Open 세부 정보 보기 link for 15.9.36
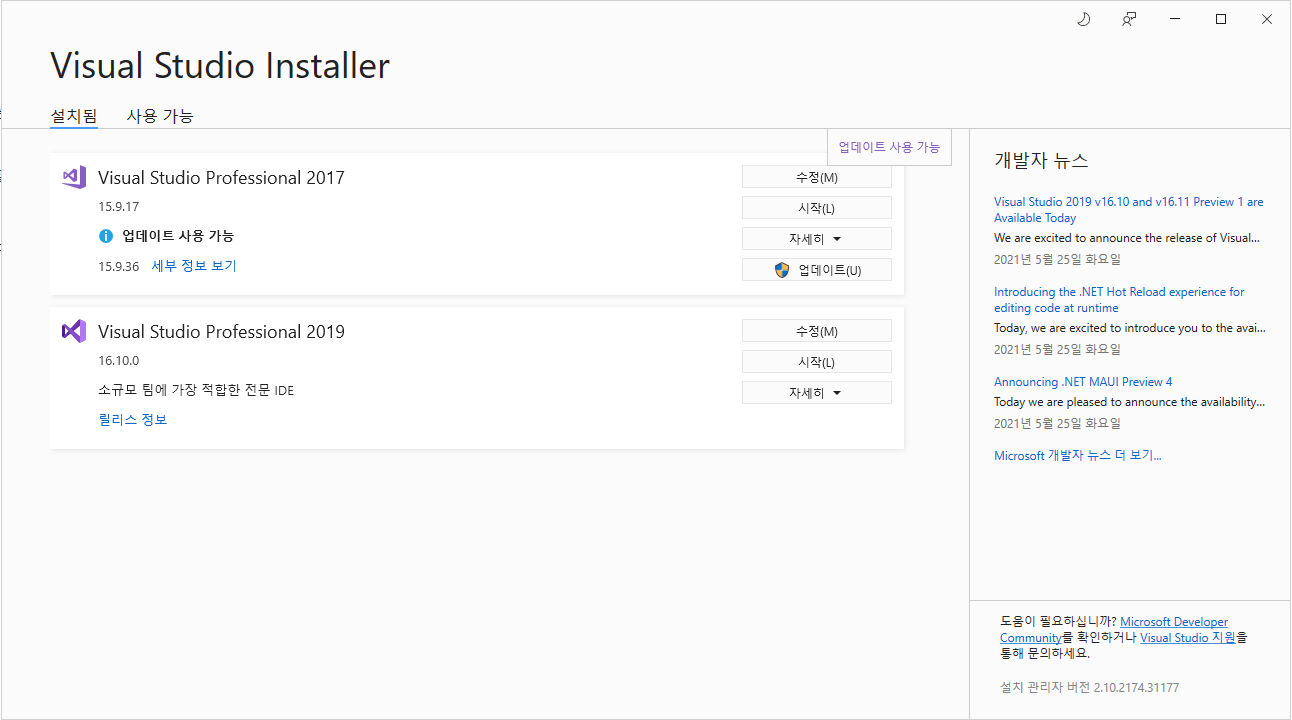The image size is (1292, 720). 194,266
